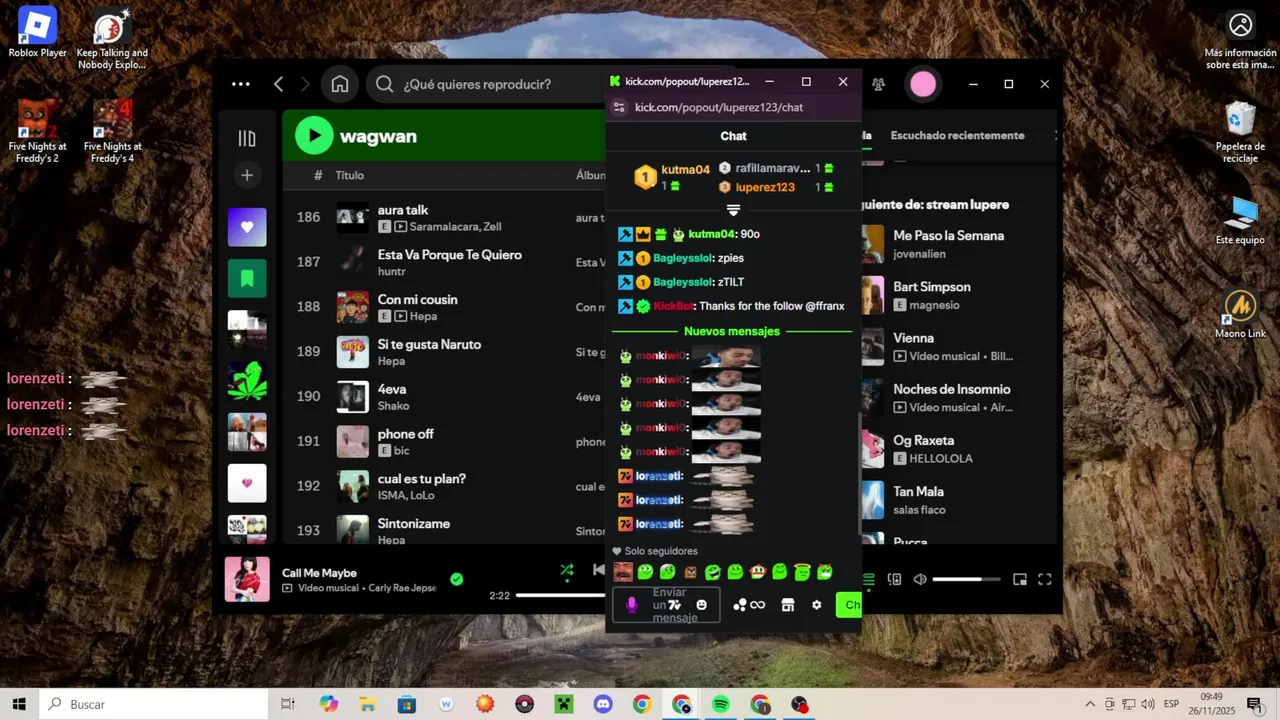Open Discord from the taskbar
Screen dimensions: 1280x720
(603, 704)
